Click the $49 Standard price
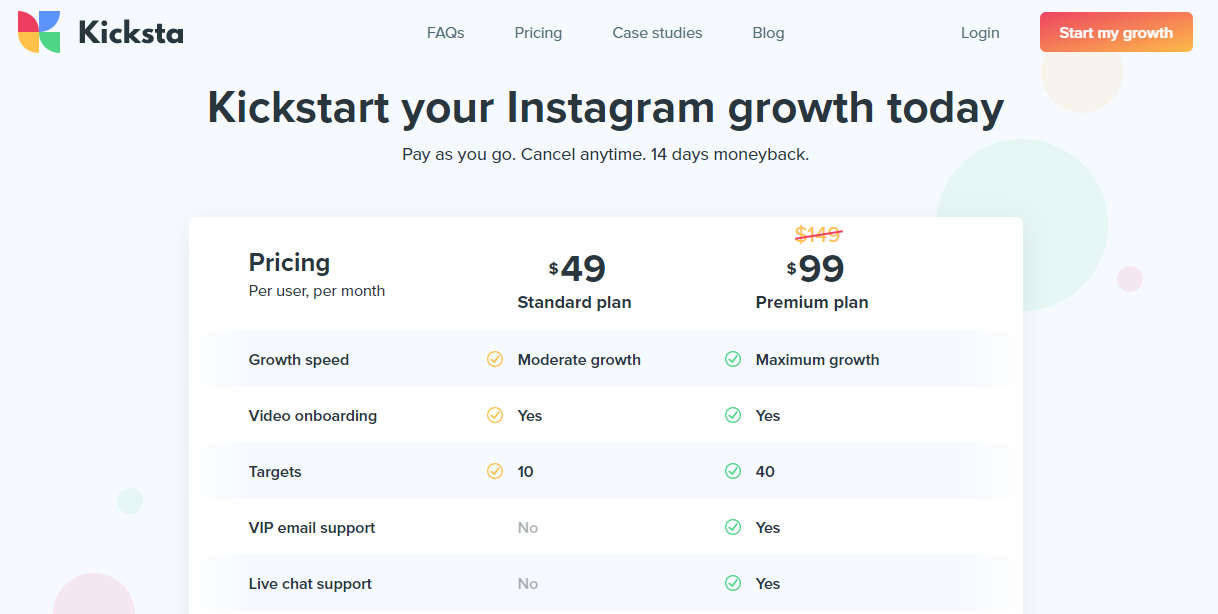 (x=577, y=268)
